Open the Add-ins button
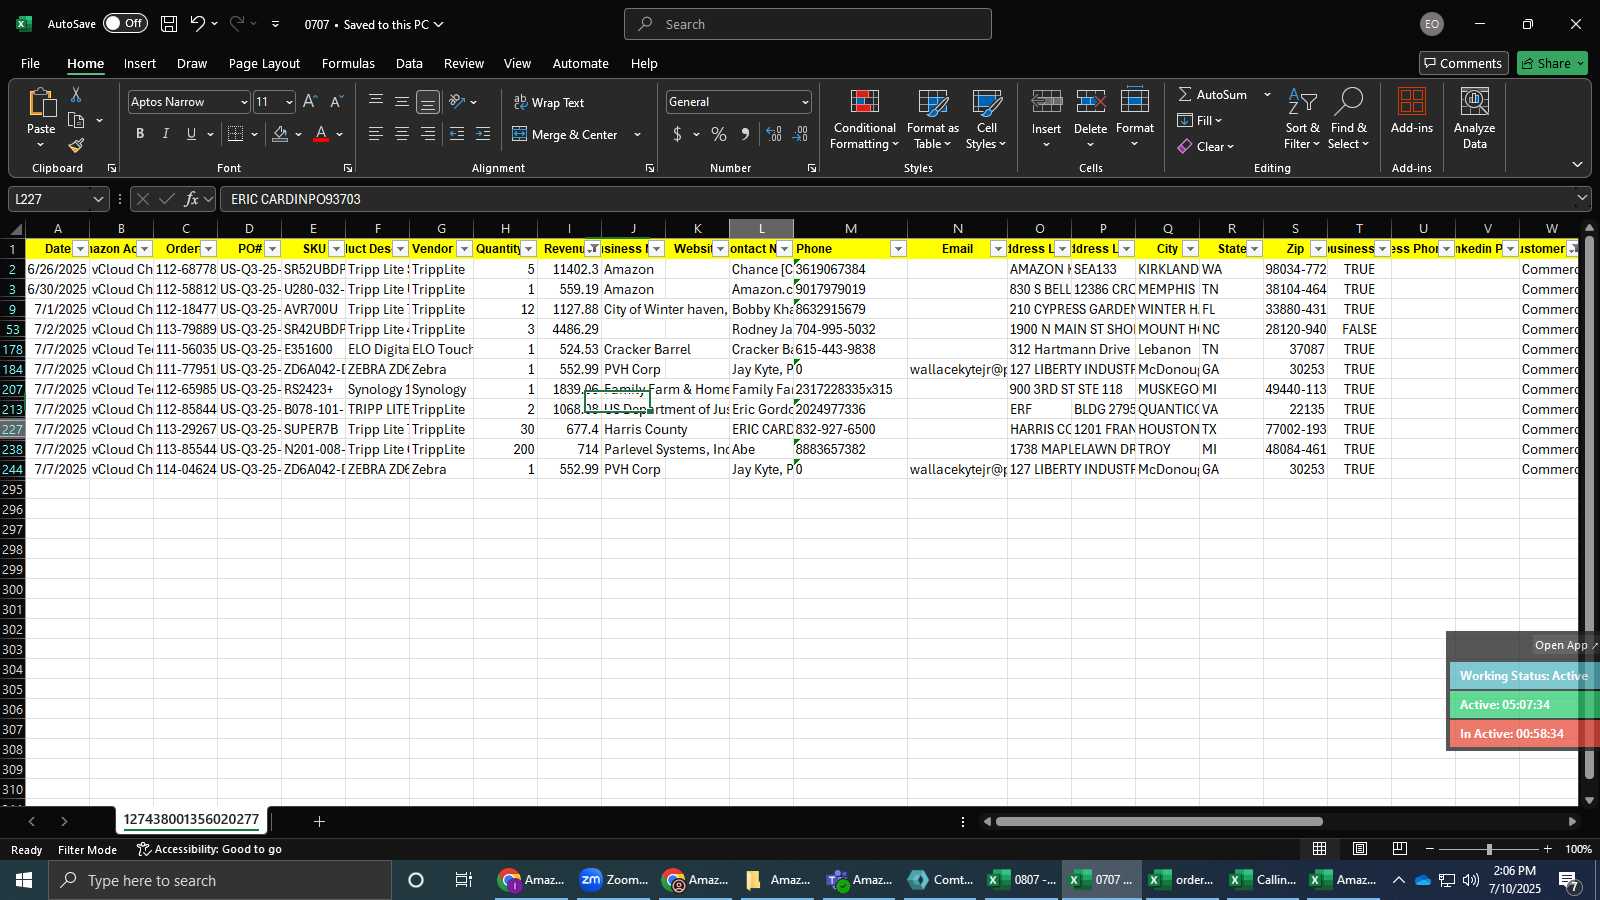Viewport: 1600px width, 900px height. (x=1411, y=111)
